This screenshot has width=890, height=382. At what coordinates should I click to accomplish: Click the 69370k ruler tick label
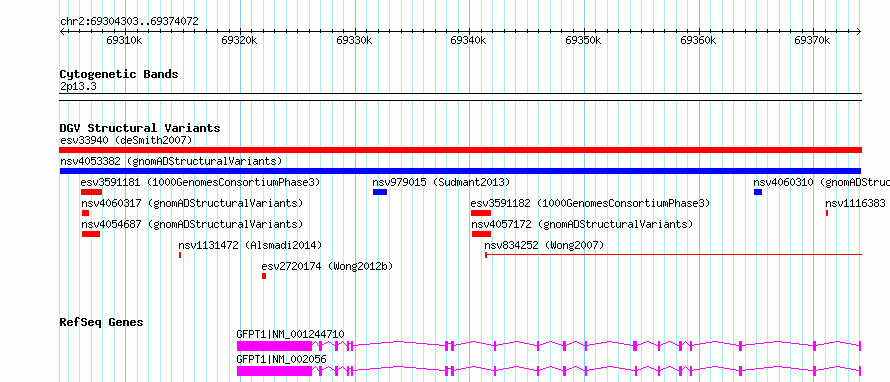812,40
